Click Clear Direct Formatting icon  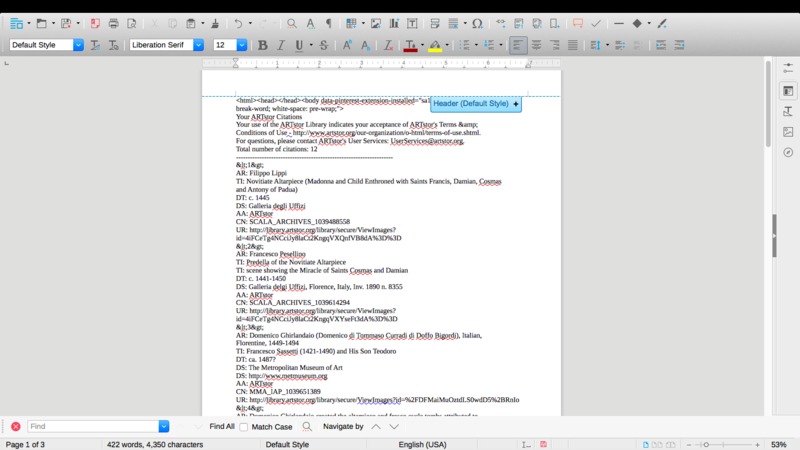tap(388, 45)
